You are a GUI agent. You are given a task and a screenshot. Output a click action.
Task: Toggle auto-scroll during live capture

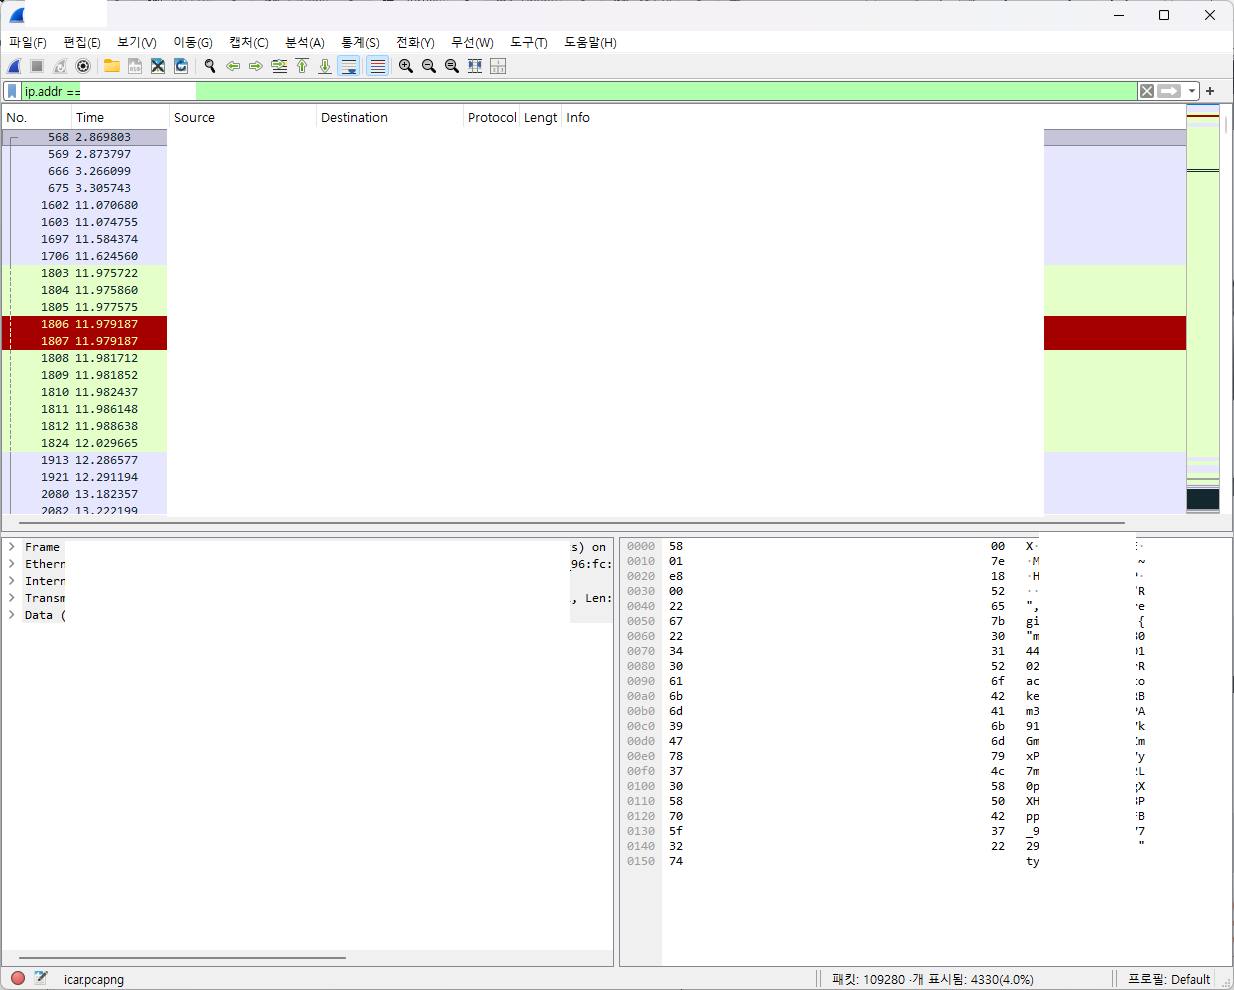(x=349, y=66)
